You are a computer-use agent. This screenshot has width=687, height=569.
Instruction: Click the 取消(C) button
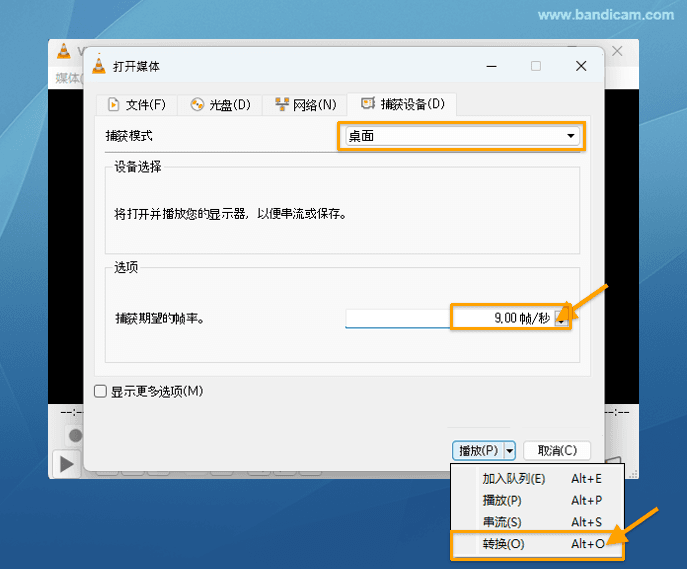pos(557,450)
